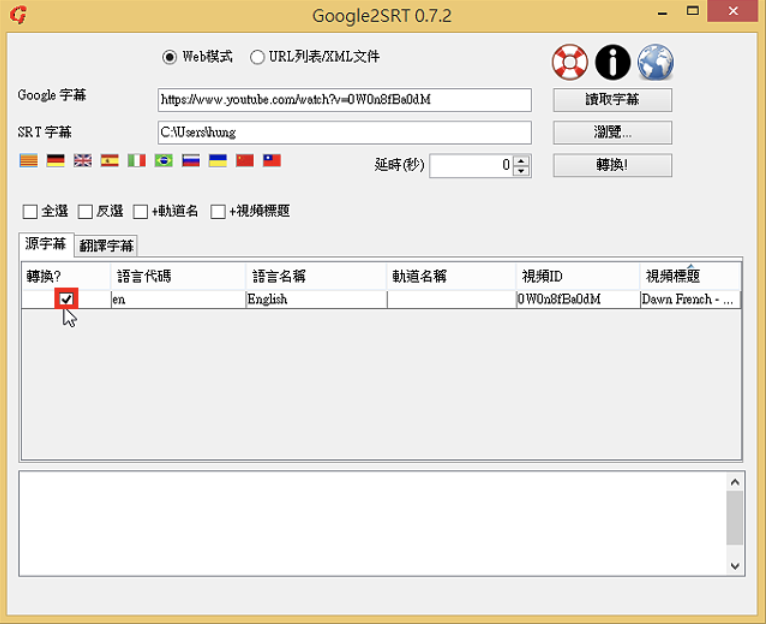766x626 pixels.
Task: Switch to the 翻譯字幕 tab
Action: pyautogui.click(x=106, y=246)
